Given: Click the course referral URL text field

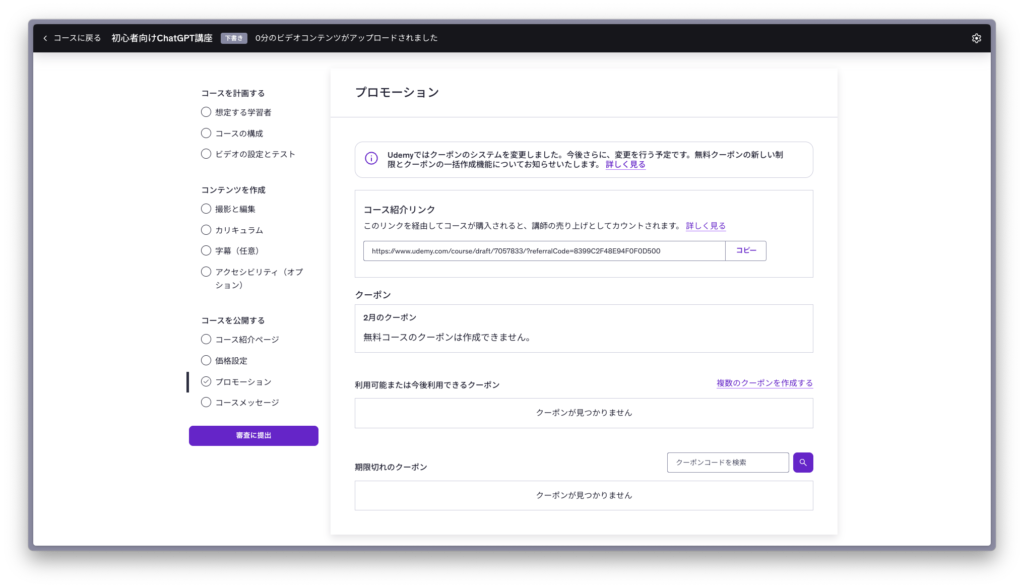Looking at the screenshot, I should click(543, 251).
